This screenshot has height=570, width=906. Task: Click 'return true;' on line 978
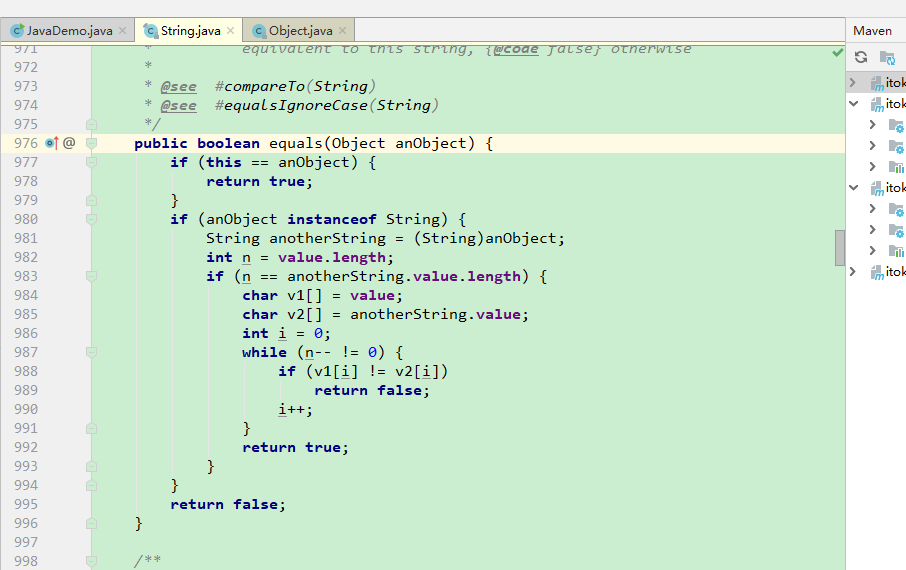pyautogui.click(x=259, y=182)
